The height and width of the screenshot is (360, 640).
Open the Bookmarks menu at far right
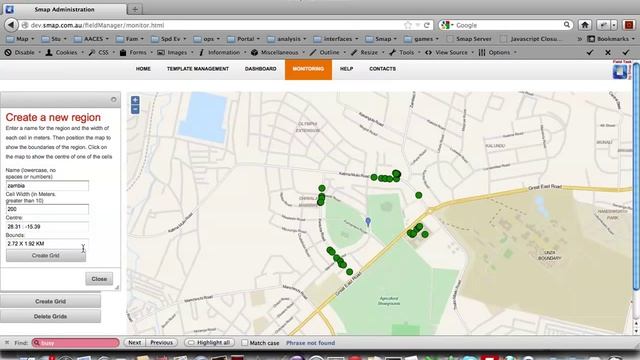(611, 39)
